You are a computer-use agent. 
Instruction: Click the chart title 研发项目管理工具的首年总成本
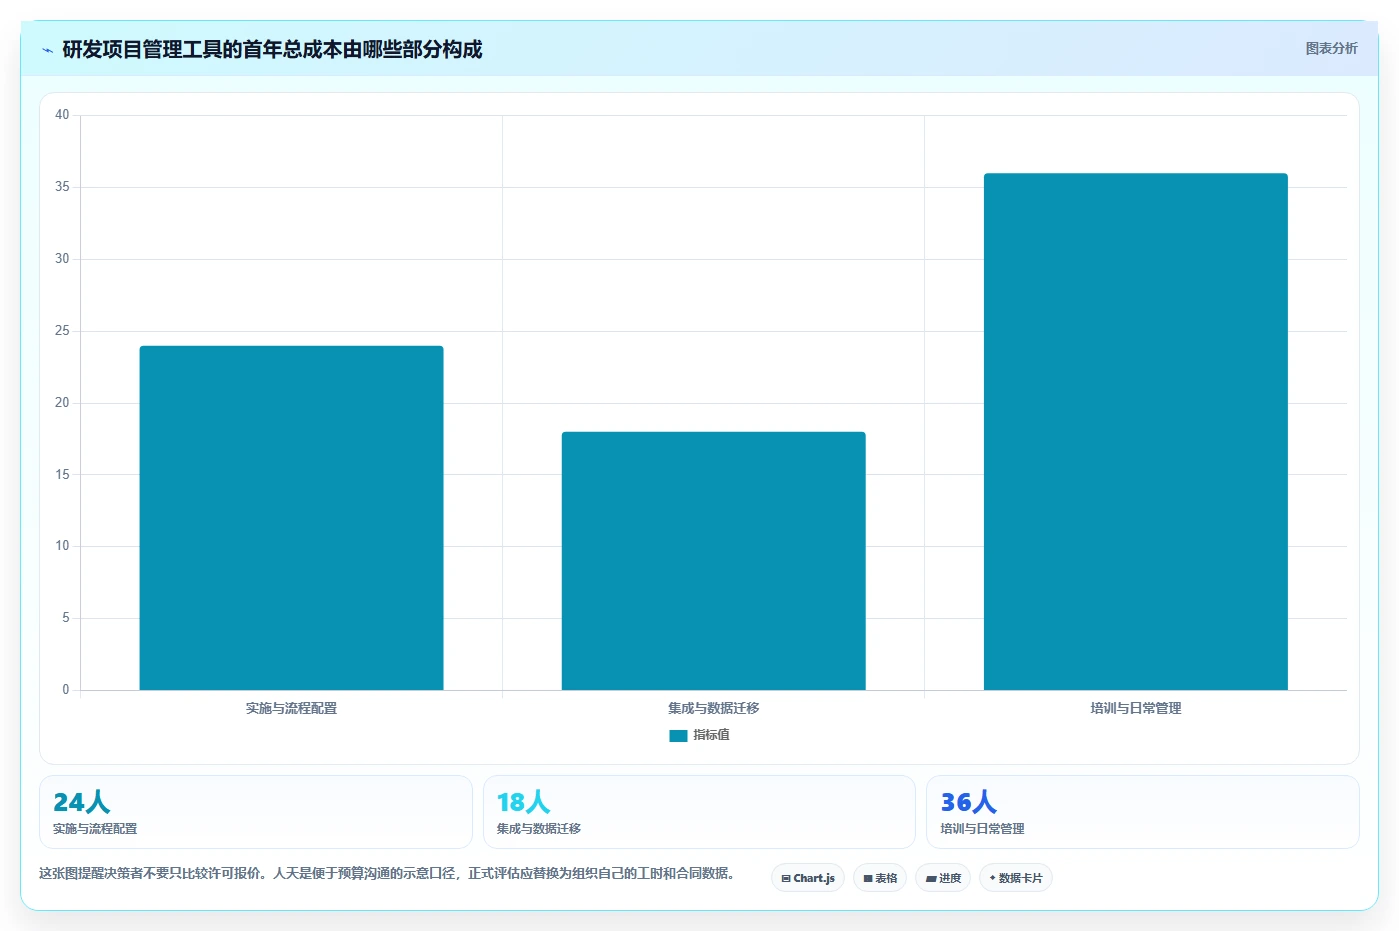272,49
